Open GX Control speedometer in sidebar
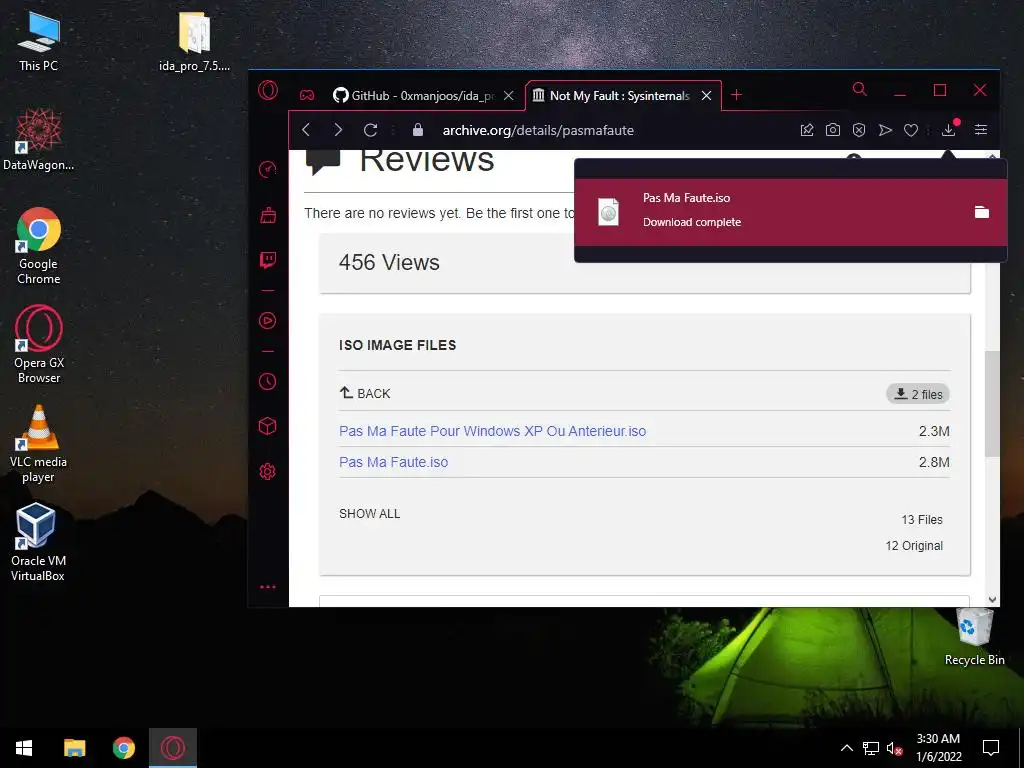1024x768 pixels. (x=268, y=169)
